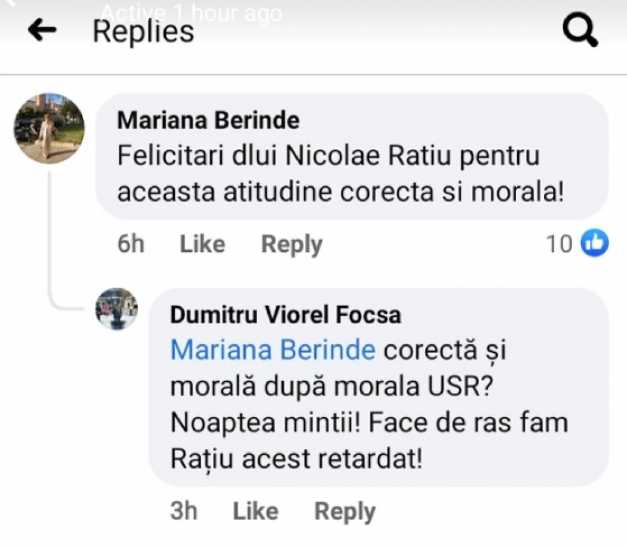The width and height of the screenshot is (627, 548).
Task: Tap the back arrow icon
Action: click(42, 31)
